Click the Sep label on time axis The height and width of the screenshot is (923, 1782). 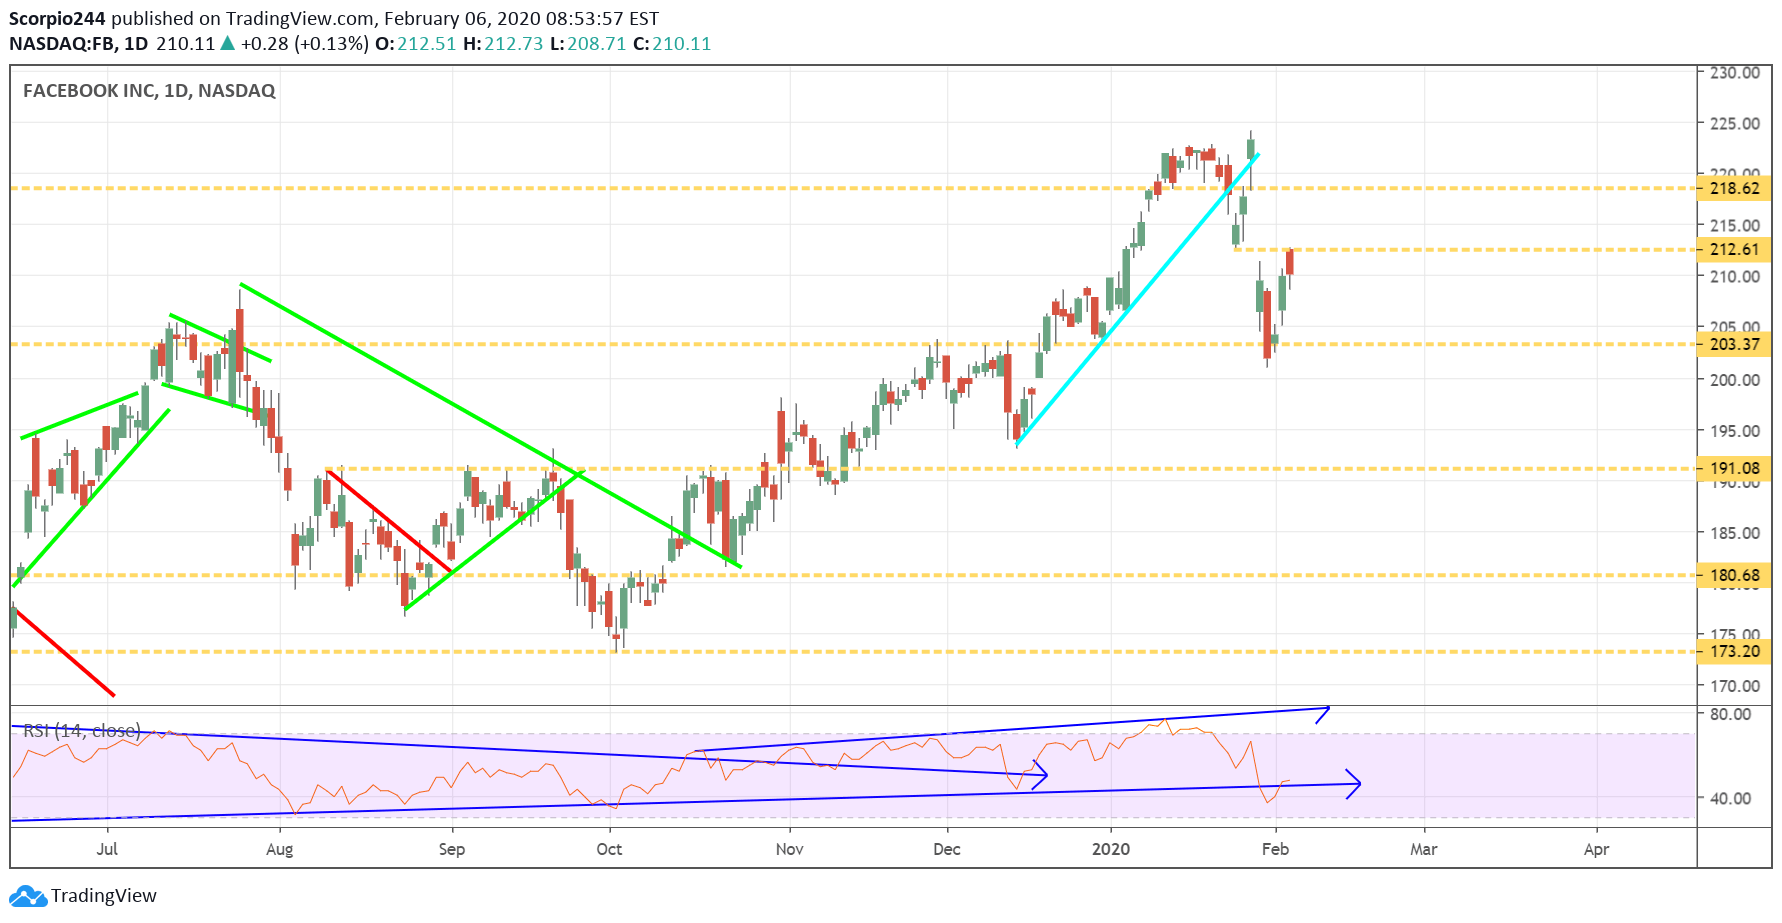pos(452,849)
